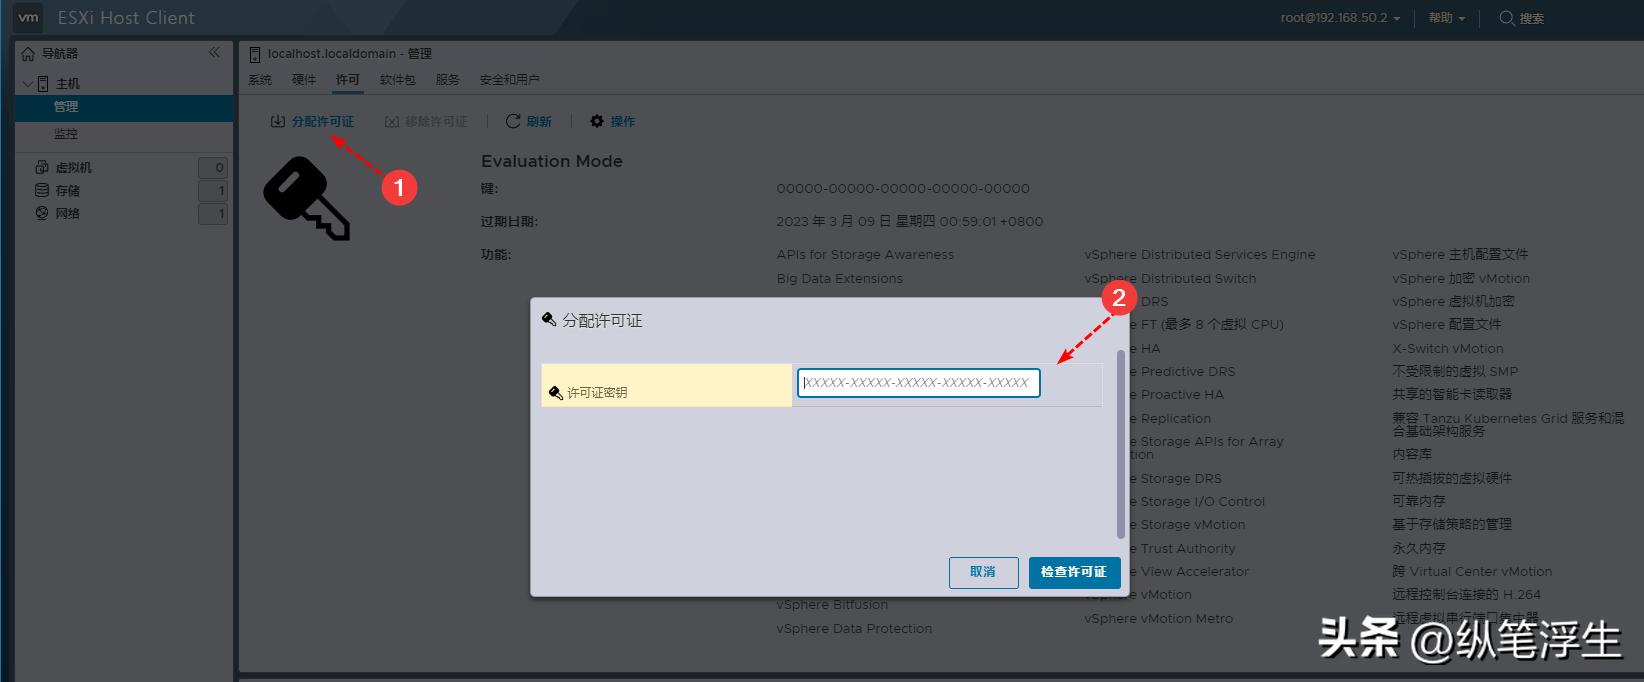Click the ESXi Host Client title

pyautogui.click(x=126, y=18)
